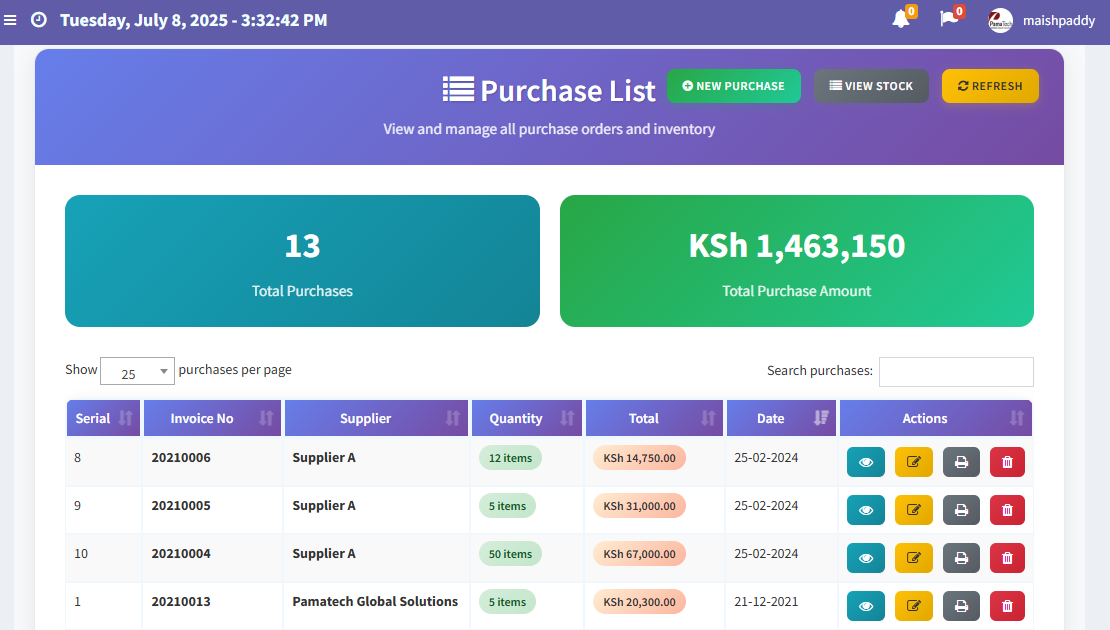
Task: Sort the table by Total column
Action: pyautogui.click(x=654, y=419)
